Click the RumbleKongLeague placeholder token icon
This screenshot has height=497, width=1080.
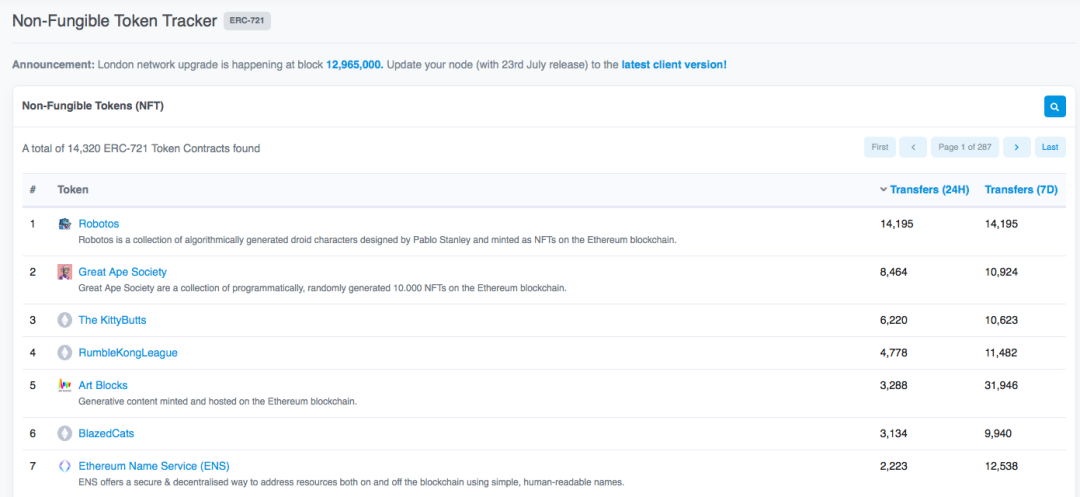65,352
